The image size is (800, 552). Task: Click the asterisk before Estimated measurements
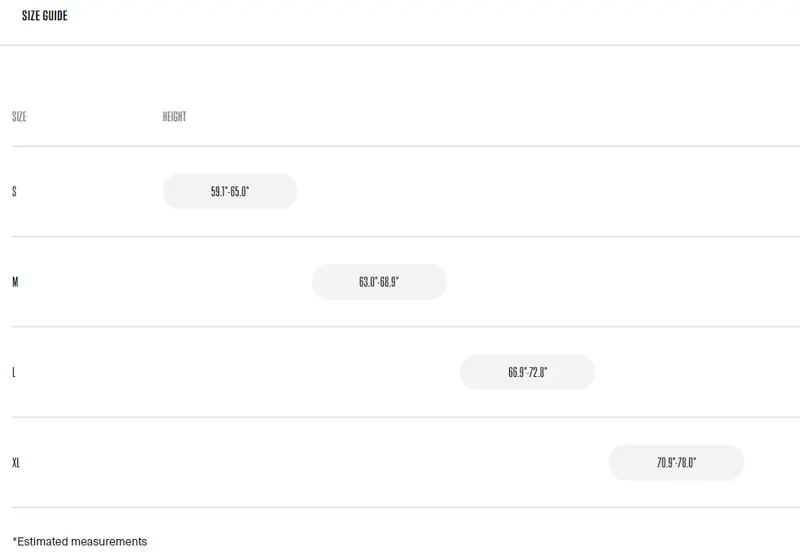pos(15,540)
